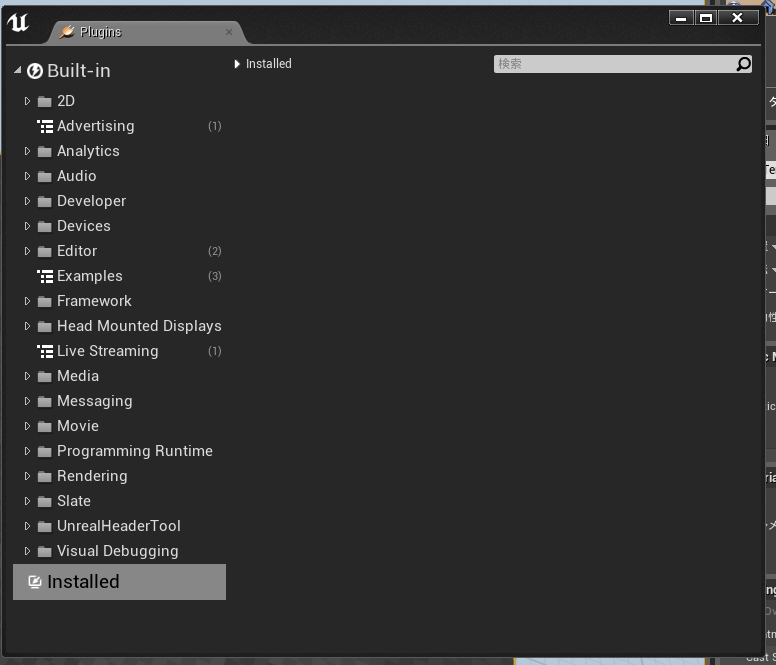Image resolution: width=776 pixels, height=665 pixels.
Task: Focus the plugin search field
Action: pos(623,64)
